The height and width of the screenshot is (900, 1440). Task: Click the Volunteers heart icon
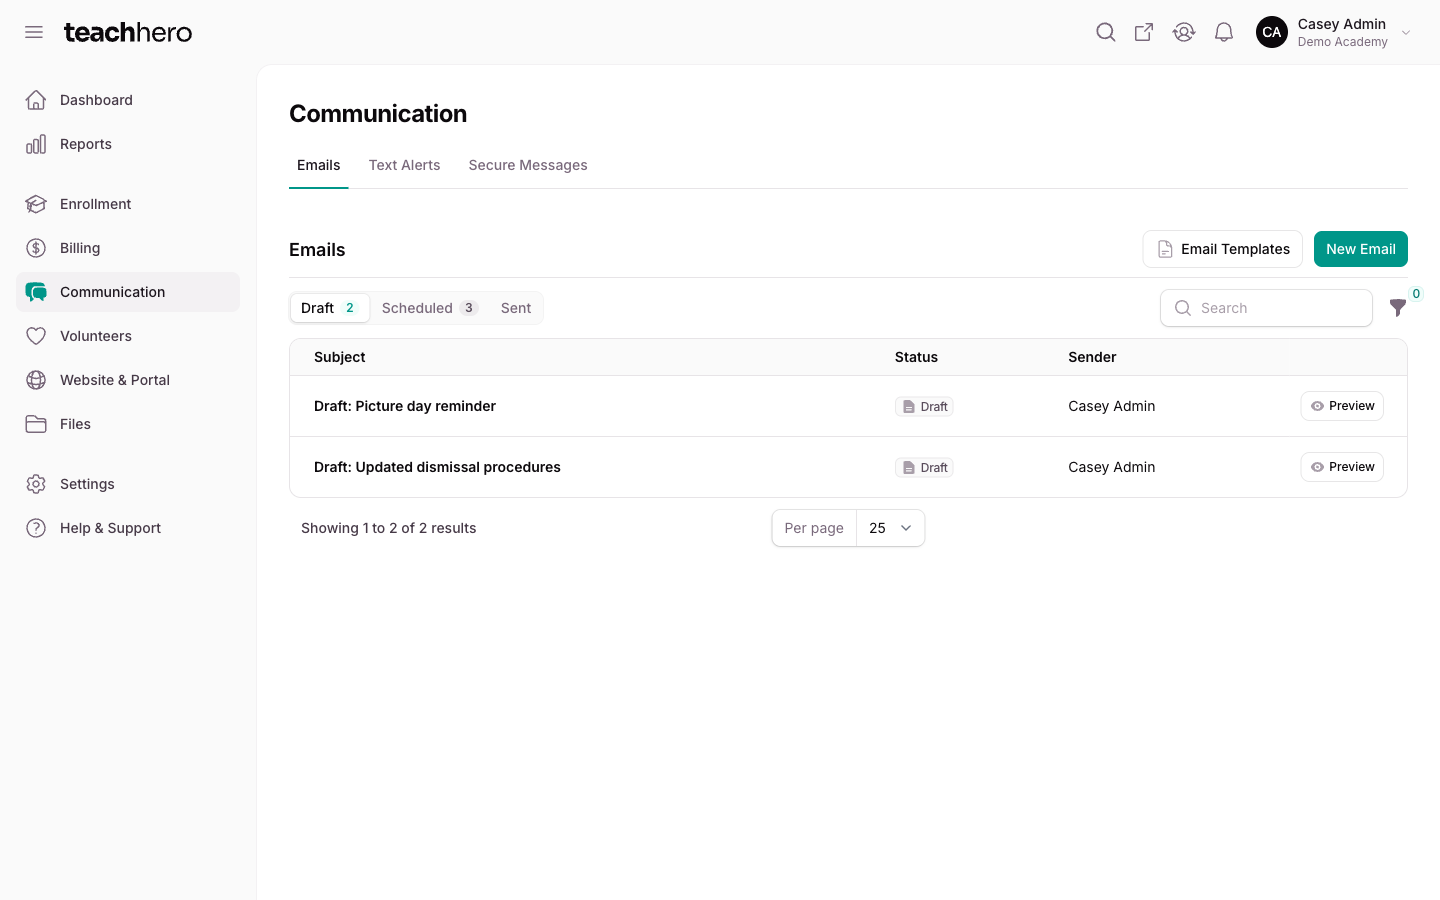pyautogui.click(x=36, y=336)
